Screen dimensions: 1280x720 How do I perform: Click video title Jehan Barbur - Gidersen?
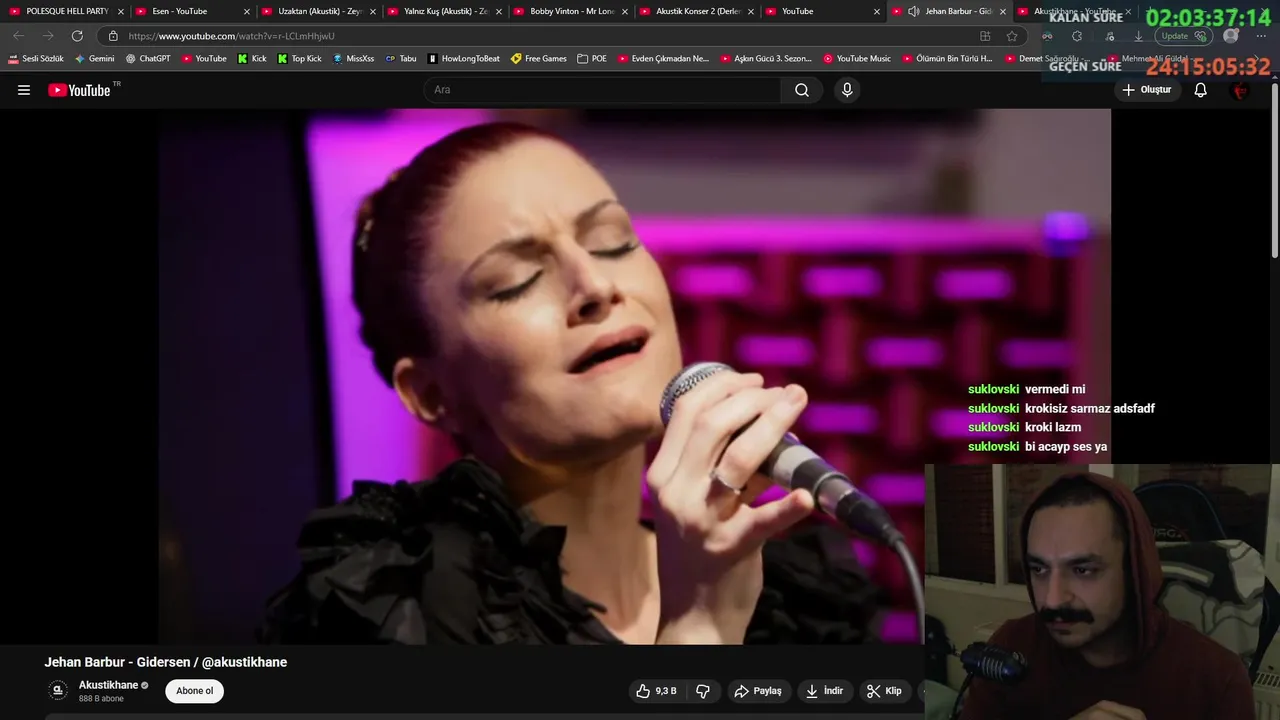pos(166,662)
